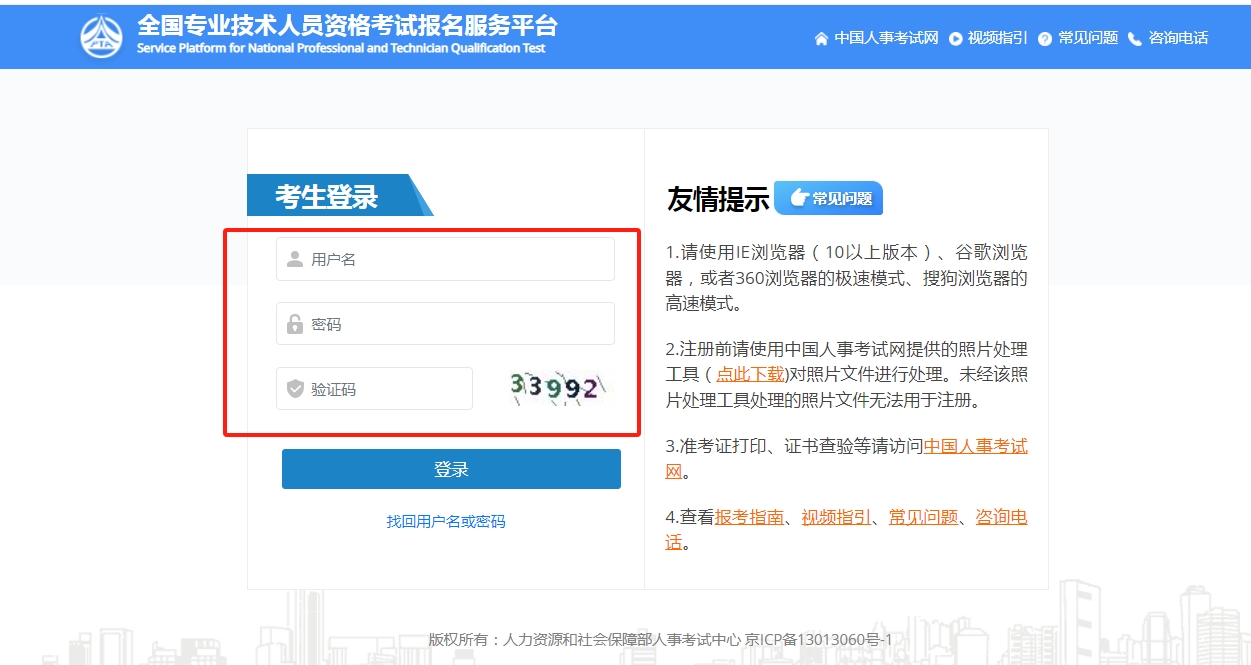Click the home icon beside 中国人事考试网
The image size is (1251, 665).
(821, 39)
